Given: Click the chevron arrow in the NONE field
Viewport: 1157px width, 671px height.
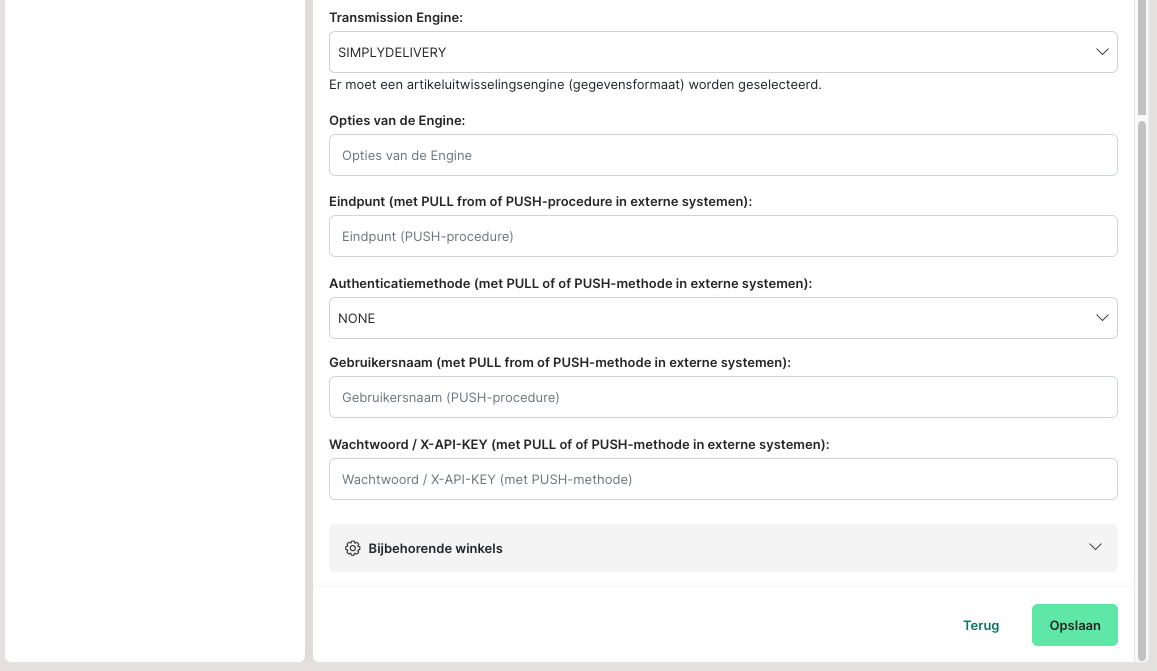Looking at the screenshot, I should click(1102, 318).
